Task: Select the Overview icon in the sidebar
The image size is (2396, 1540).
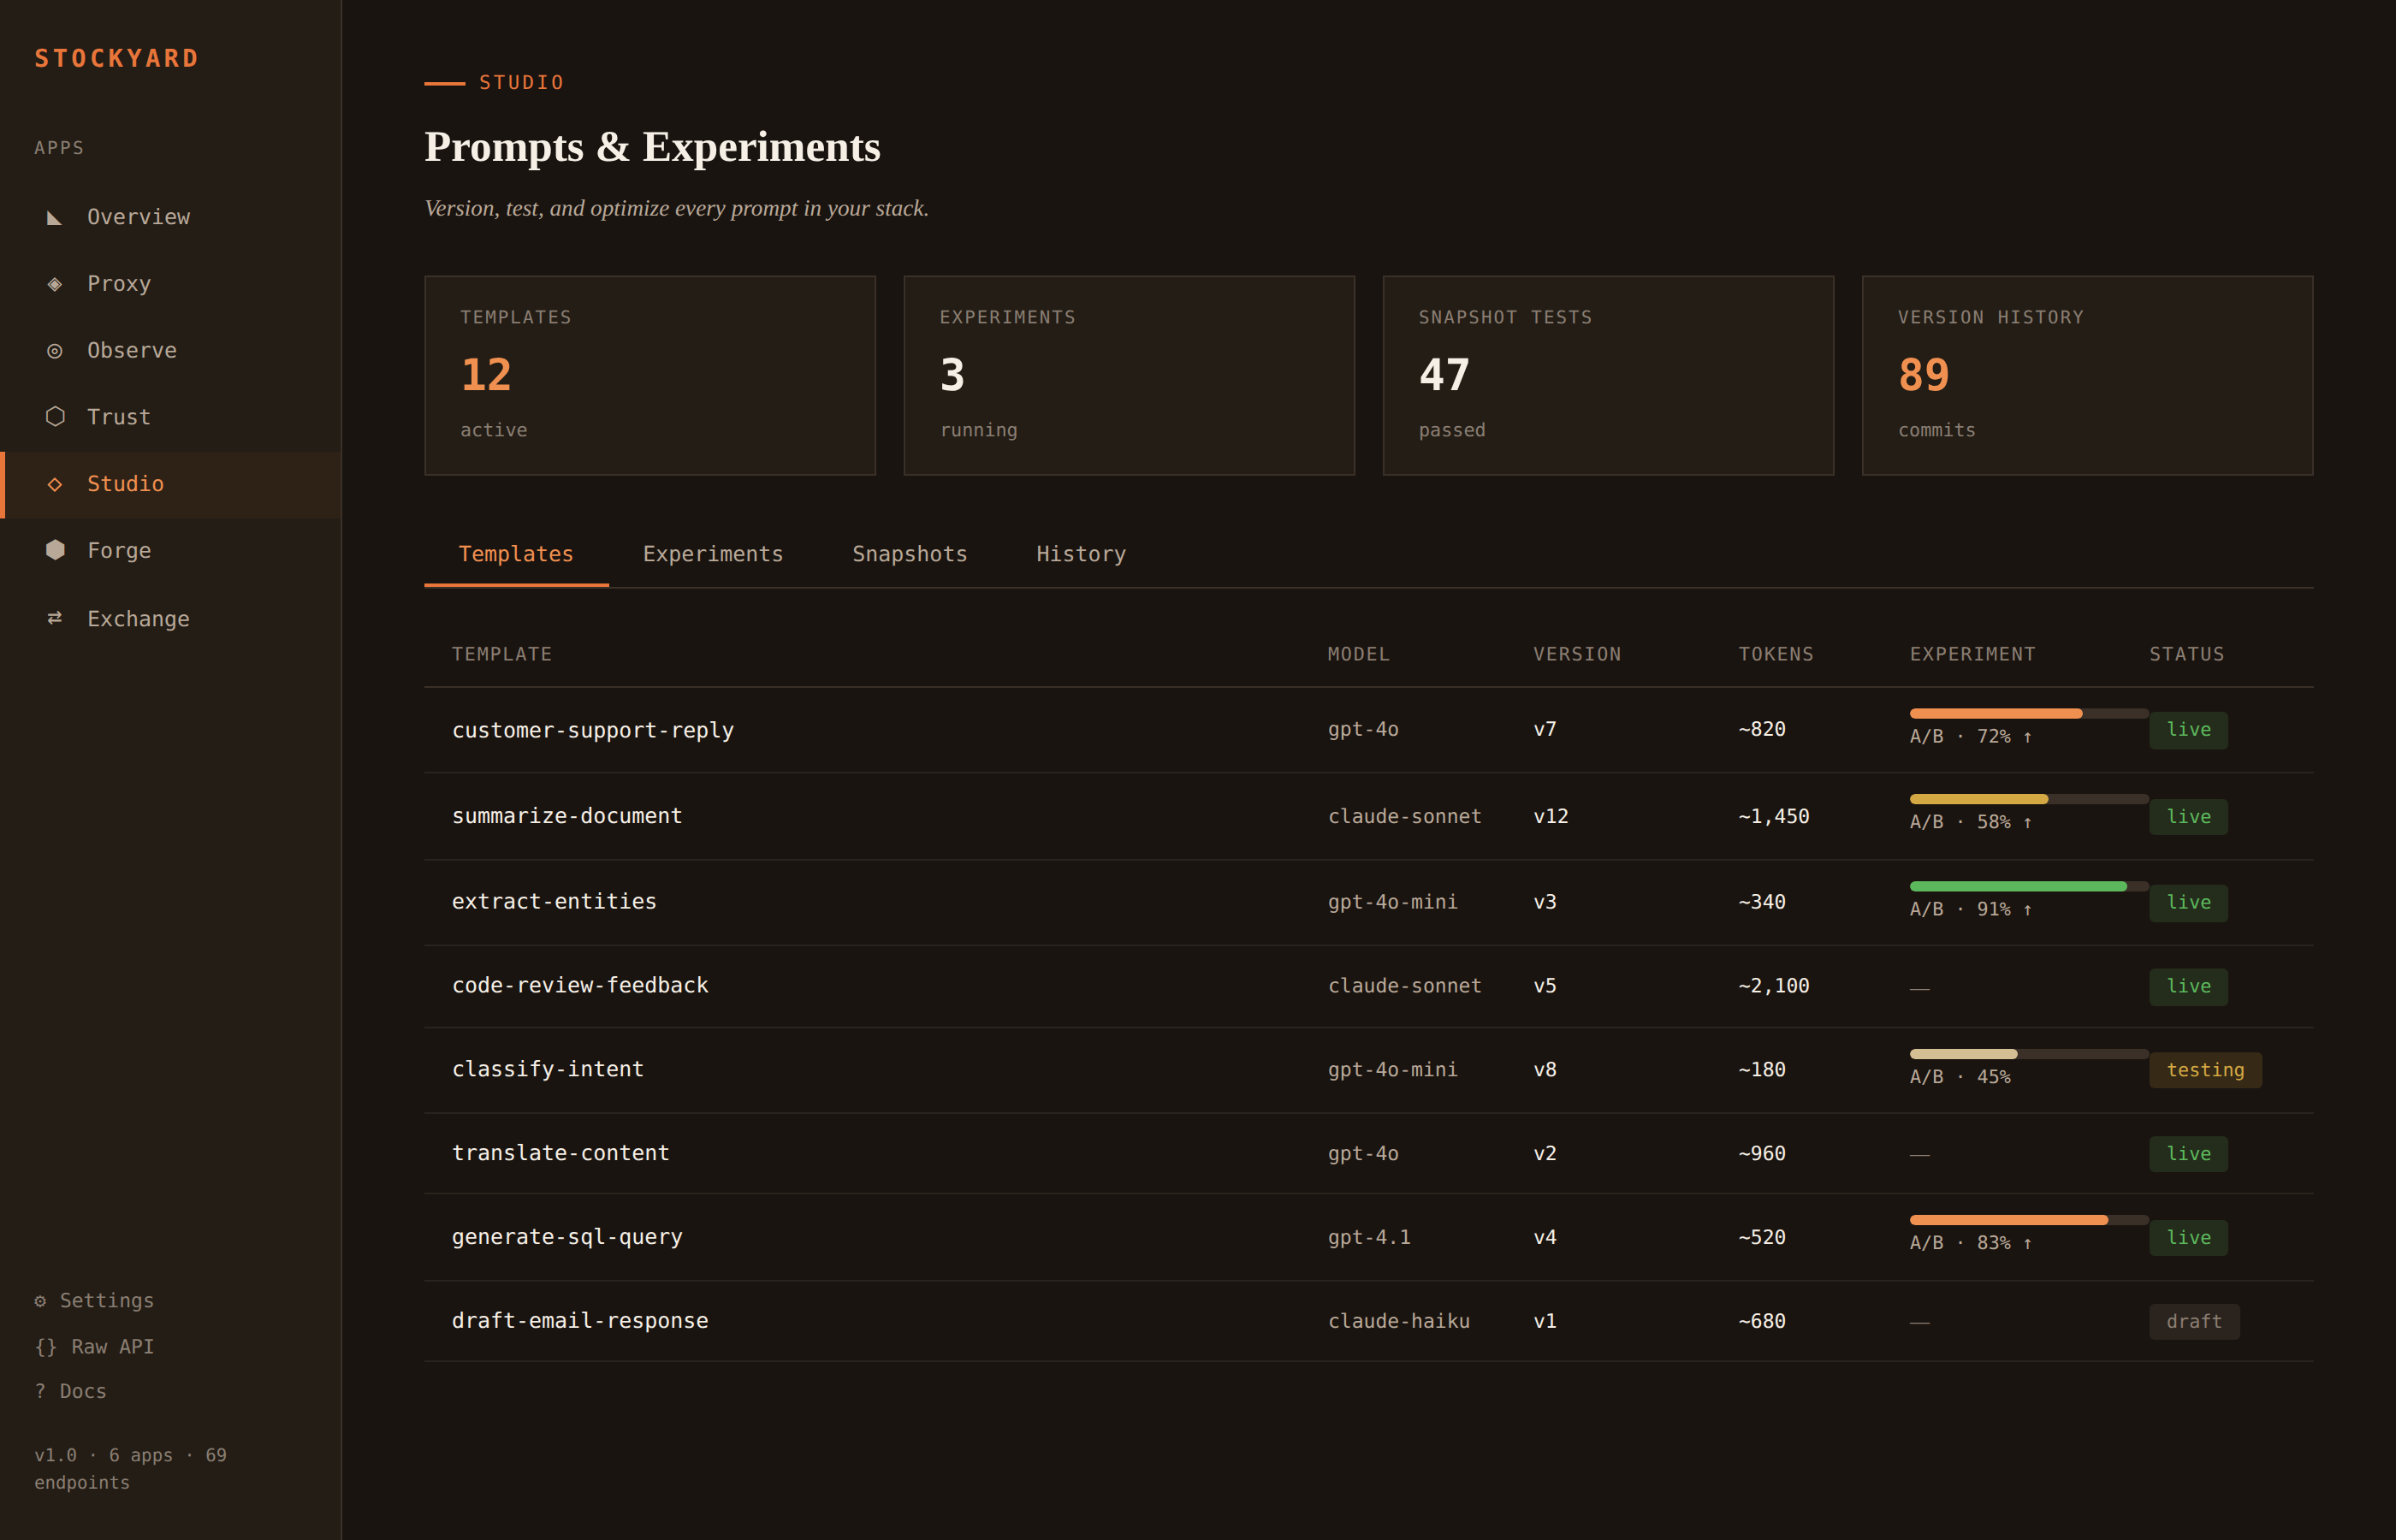Action: pyautogui.click(x=55, y=216)
